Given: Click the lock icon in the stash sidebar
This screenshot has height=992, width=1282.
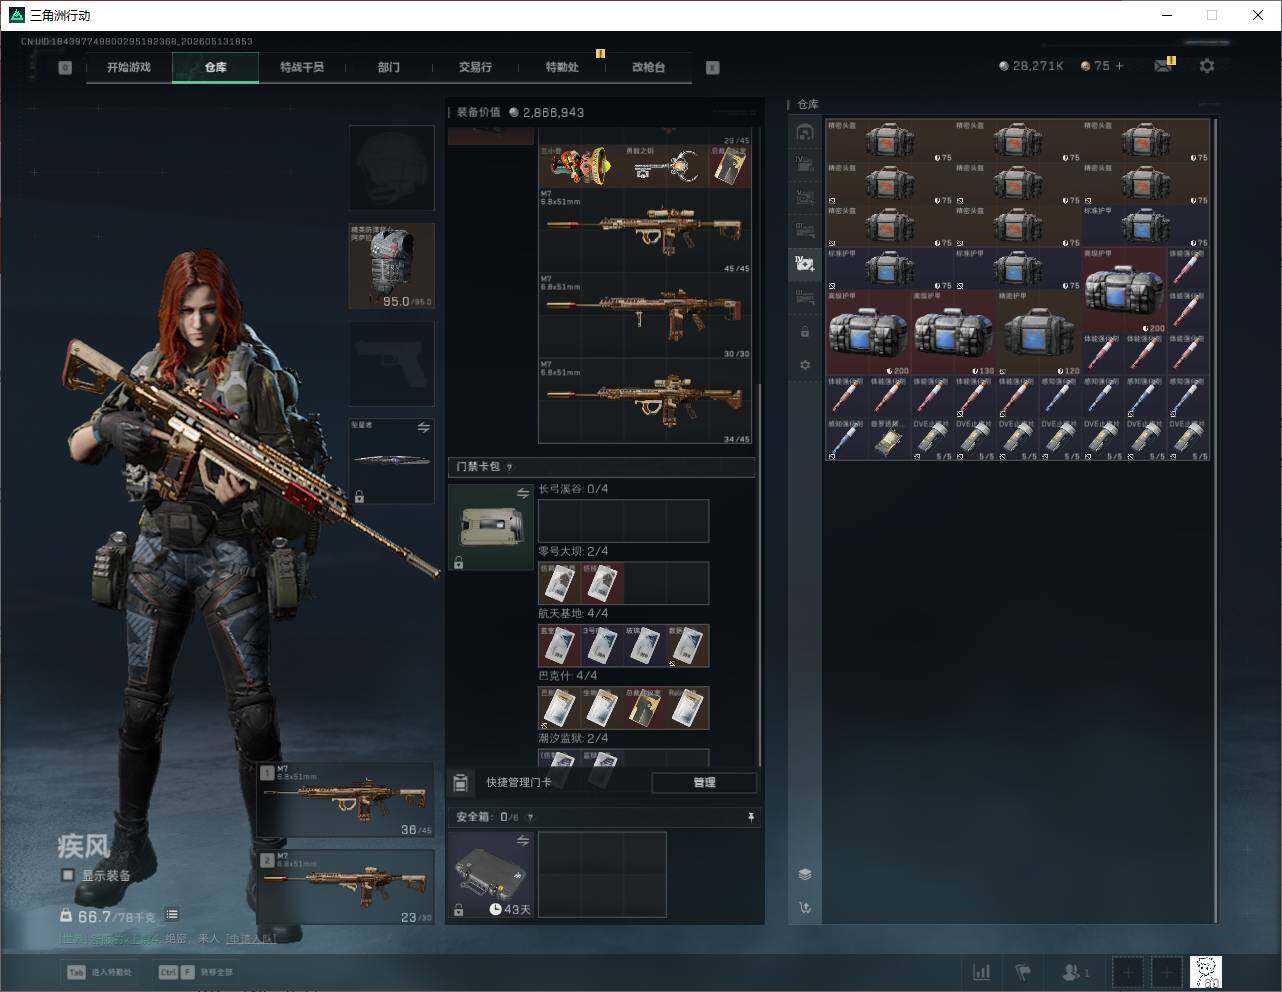Looking at the screenshot, I should pos(805,332).
